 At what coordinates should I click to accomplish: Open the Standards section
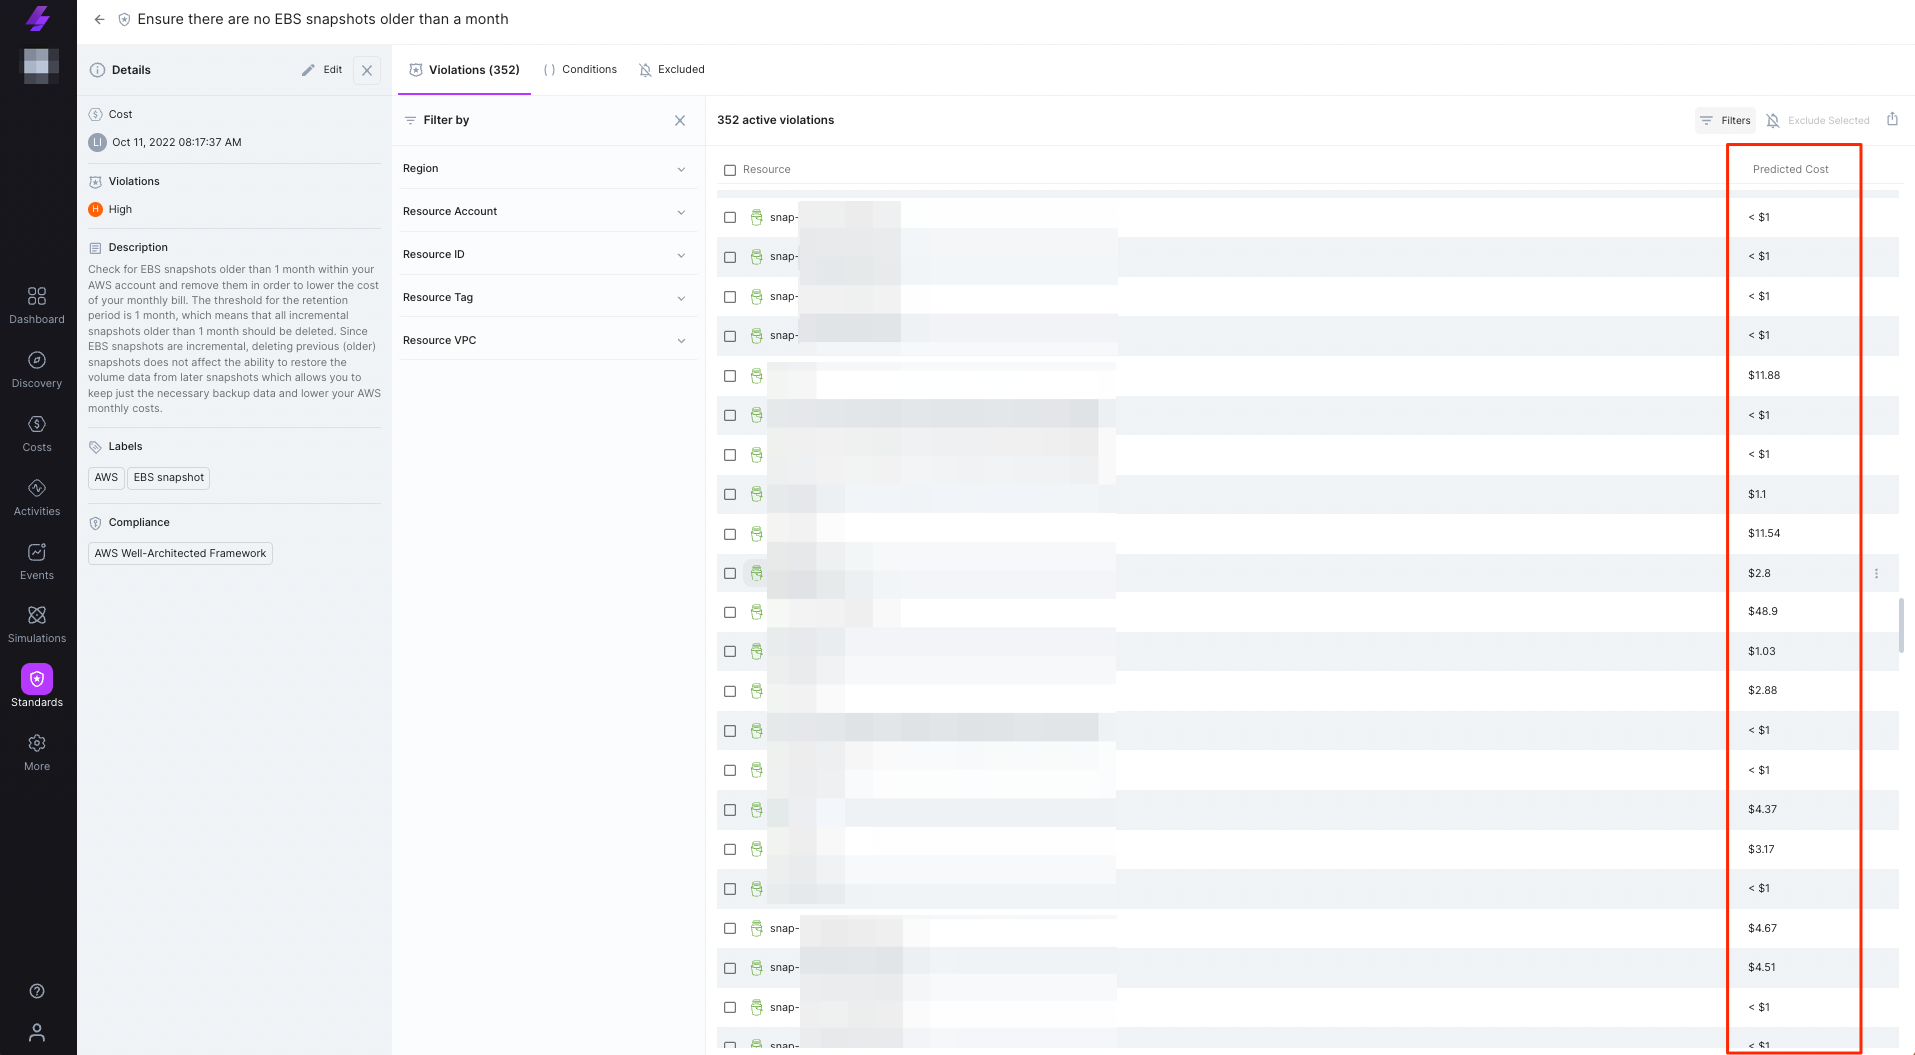click(x=37, y=686)
